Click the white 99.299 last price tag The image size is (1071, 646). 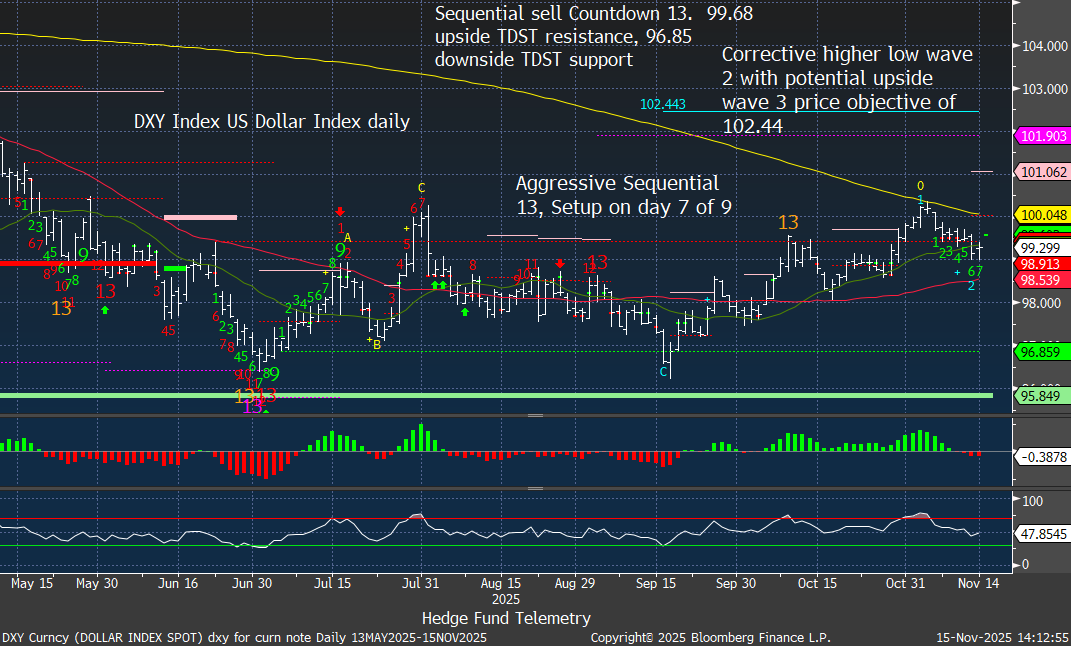click(x=1042, y=247)
